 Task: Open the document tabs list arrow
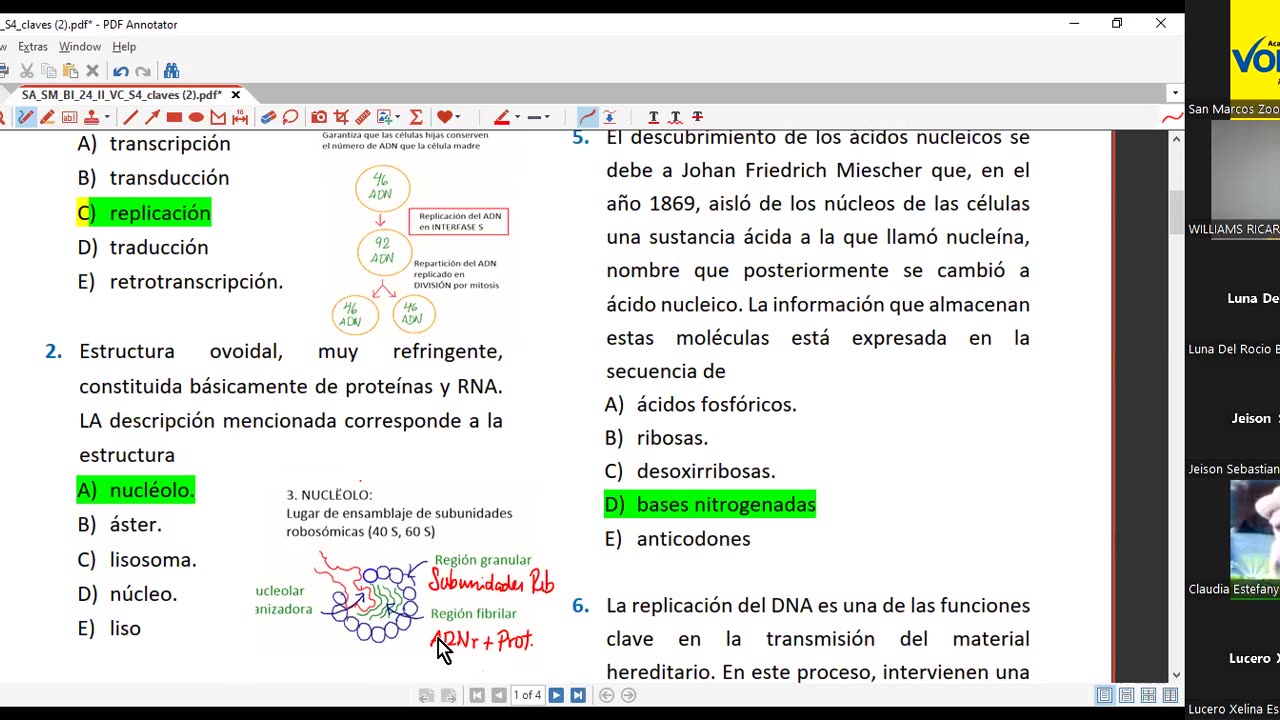pyautogui.click(x=1175, y=94)
